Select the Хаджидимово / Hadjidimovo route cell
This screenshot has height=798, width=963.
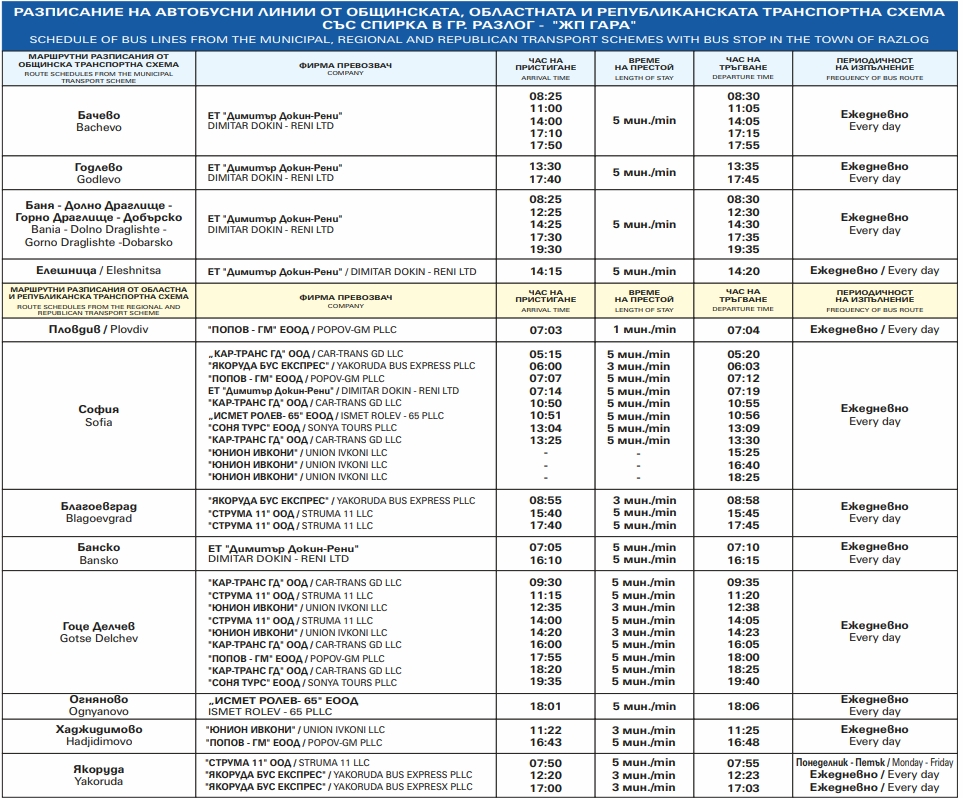(x=99, y=735)
